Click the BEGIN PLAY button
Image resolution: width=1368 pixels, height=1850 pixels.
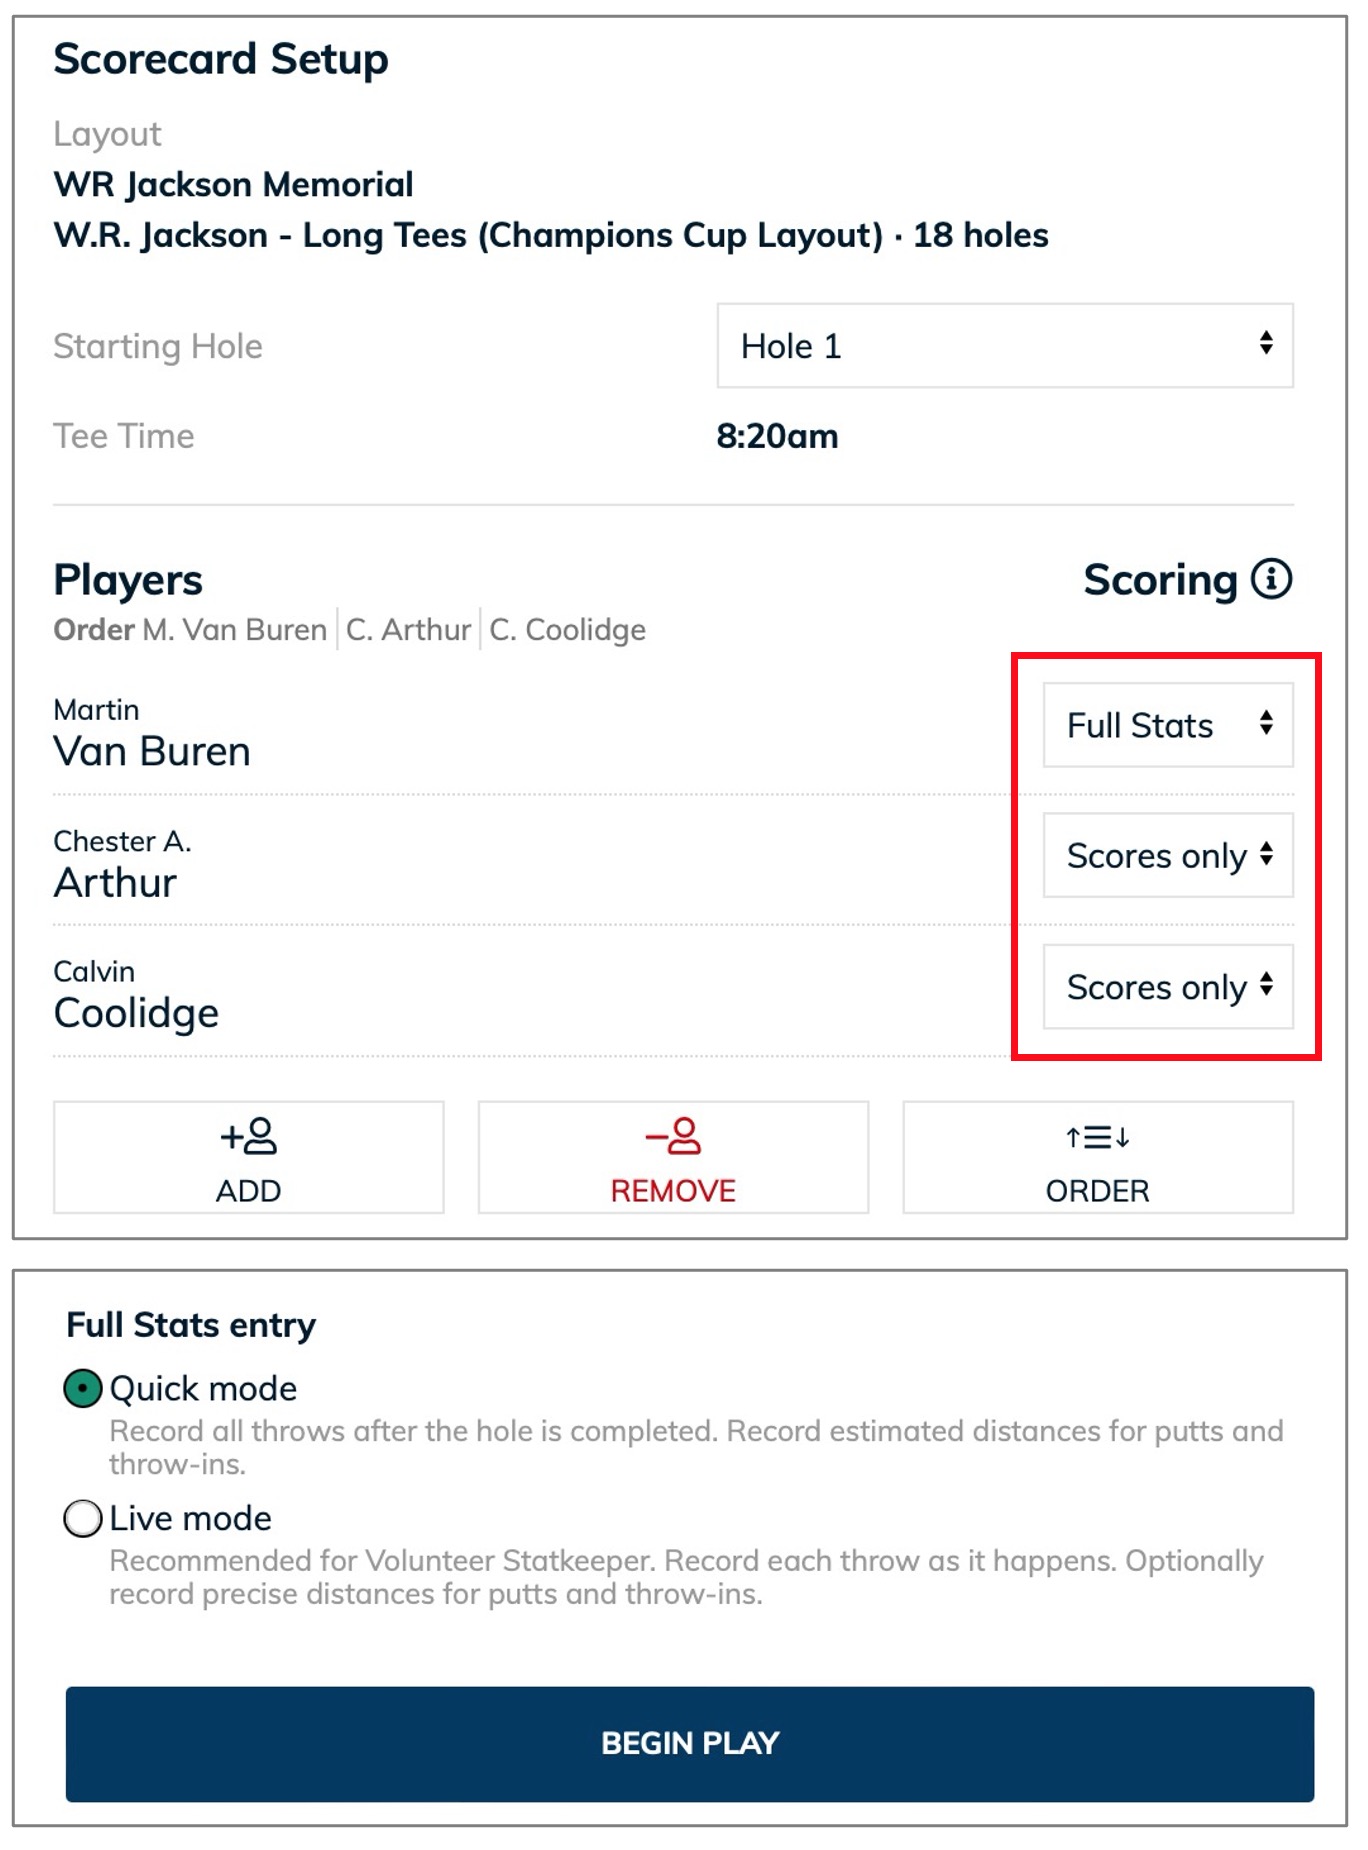[690, 1744]
